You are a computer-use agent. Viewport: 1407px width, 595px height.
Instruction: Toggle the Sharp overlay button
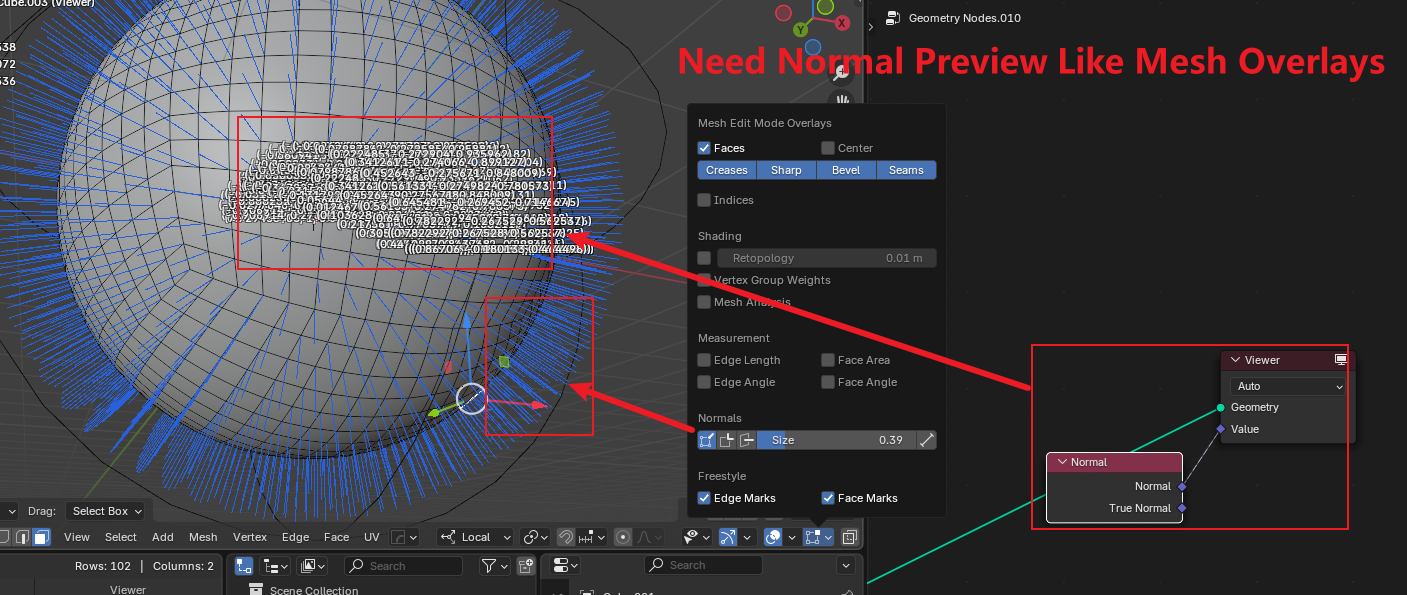(x=786, y=170)
